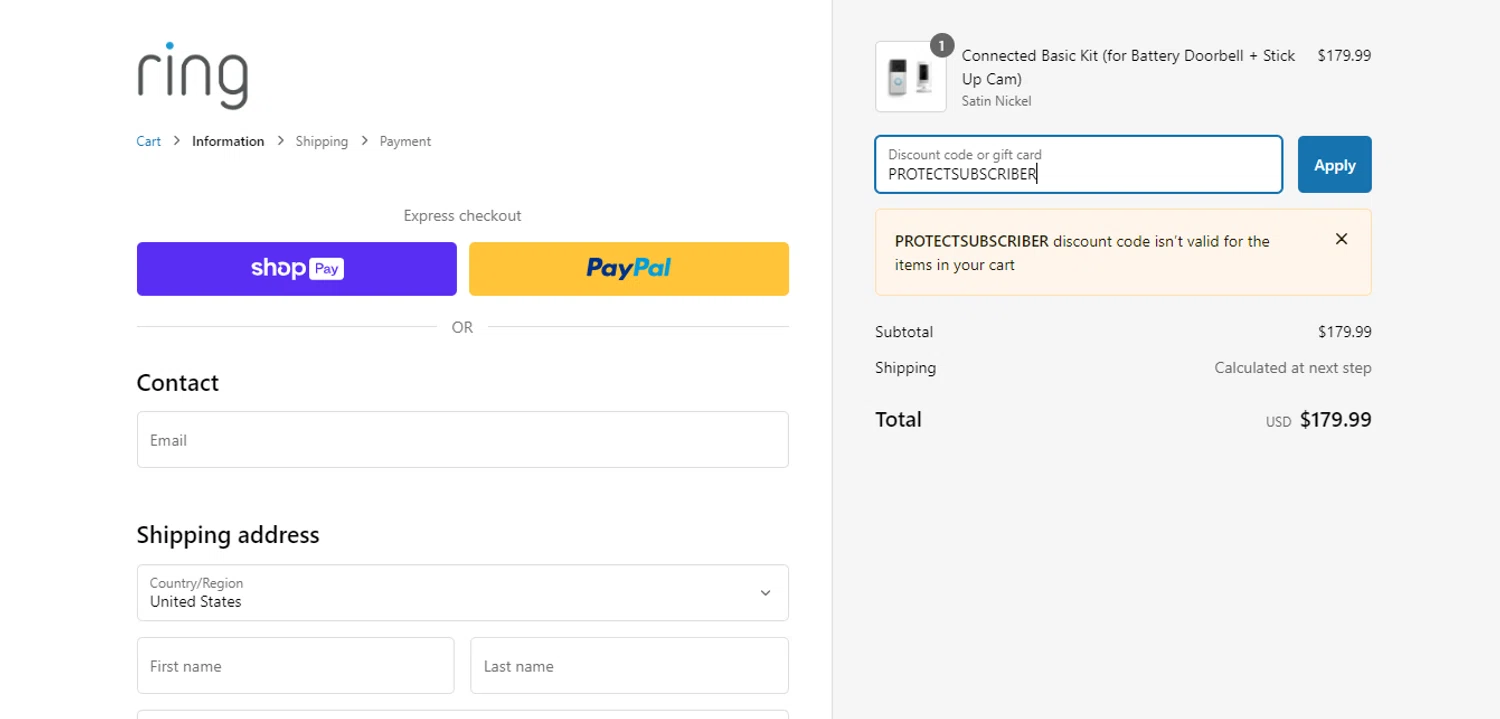Focus the discount code or gift card field

click(1078, 166)
